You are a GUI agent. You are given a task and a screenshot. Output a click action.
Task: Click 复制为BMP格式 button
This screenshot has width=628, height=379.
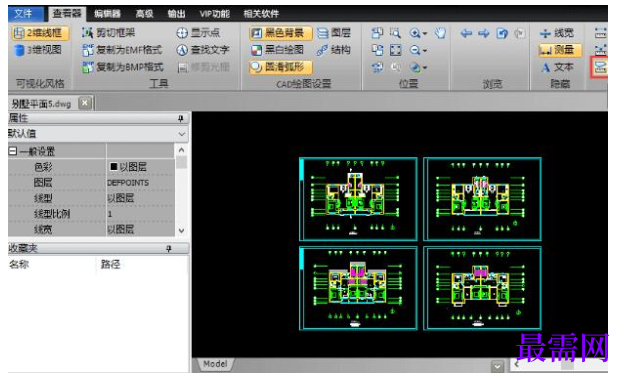tap(123, 67)
